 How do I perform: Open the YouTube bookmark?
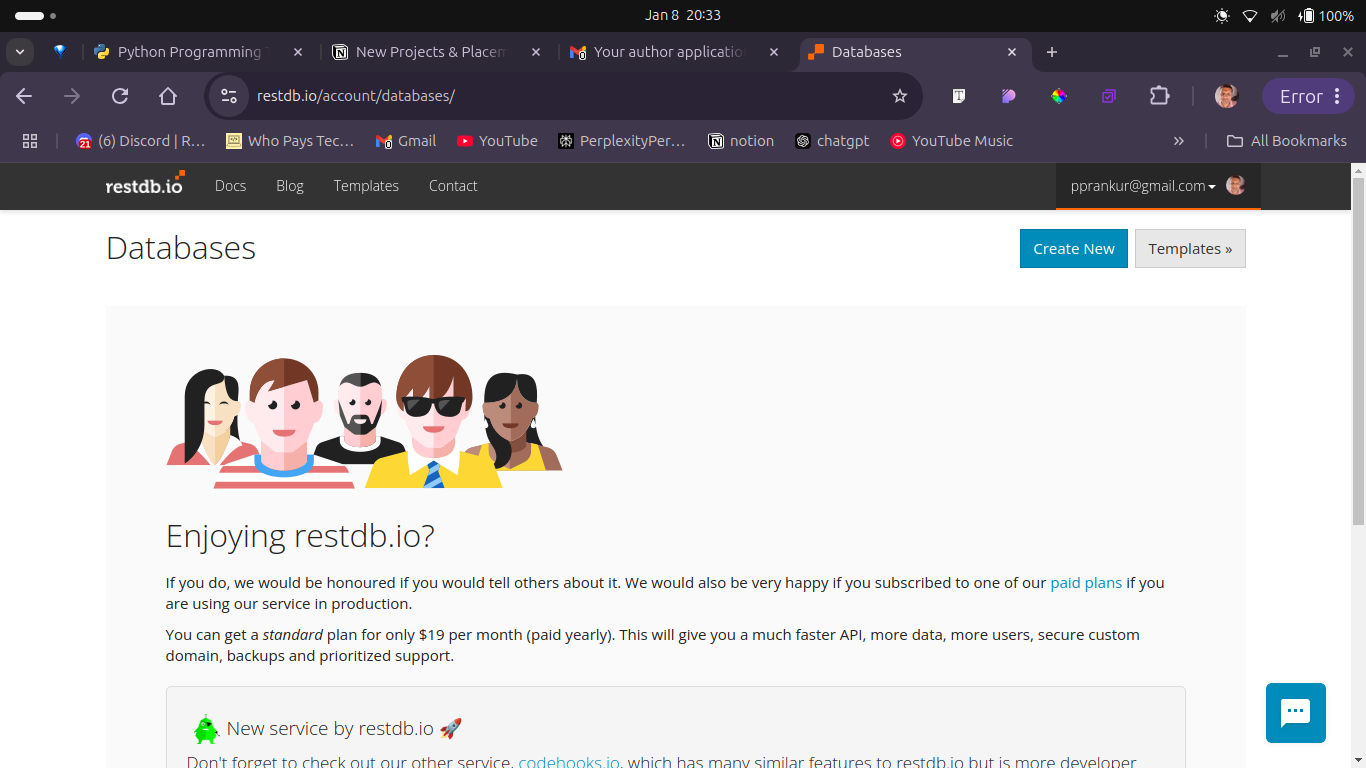497,141
